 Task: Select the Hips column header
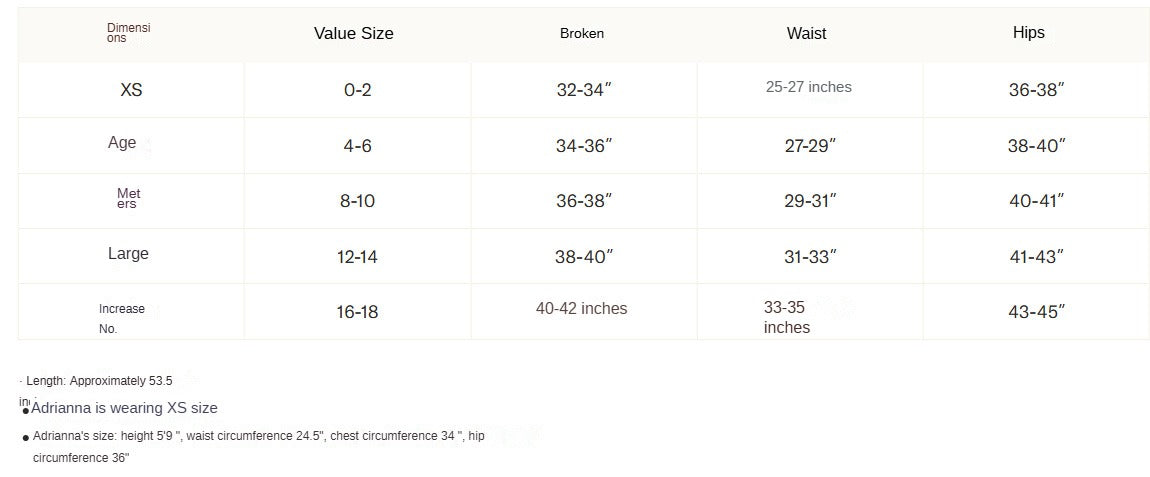tap(1028, 33)
